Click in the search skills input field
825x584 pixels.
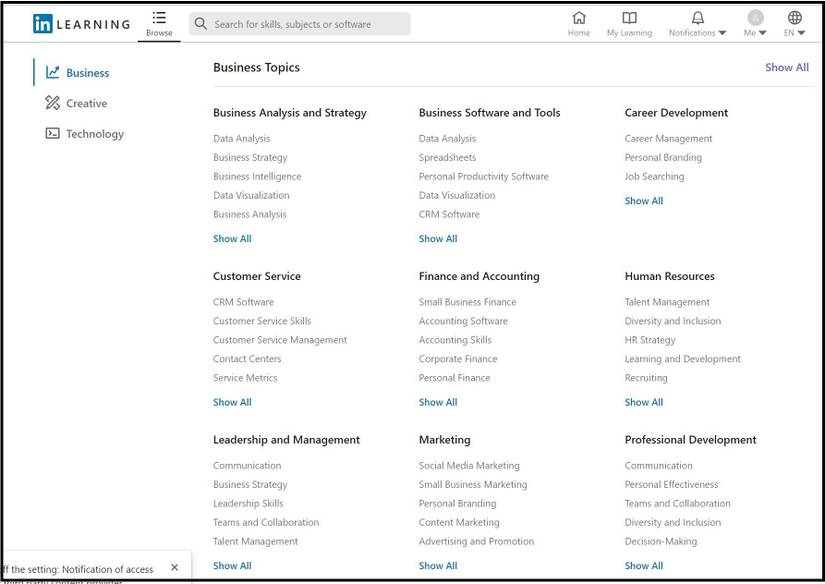click(x=300, y=24)
